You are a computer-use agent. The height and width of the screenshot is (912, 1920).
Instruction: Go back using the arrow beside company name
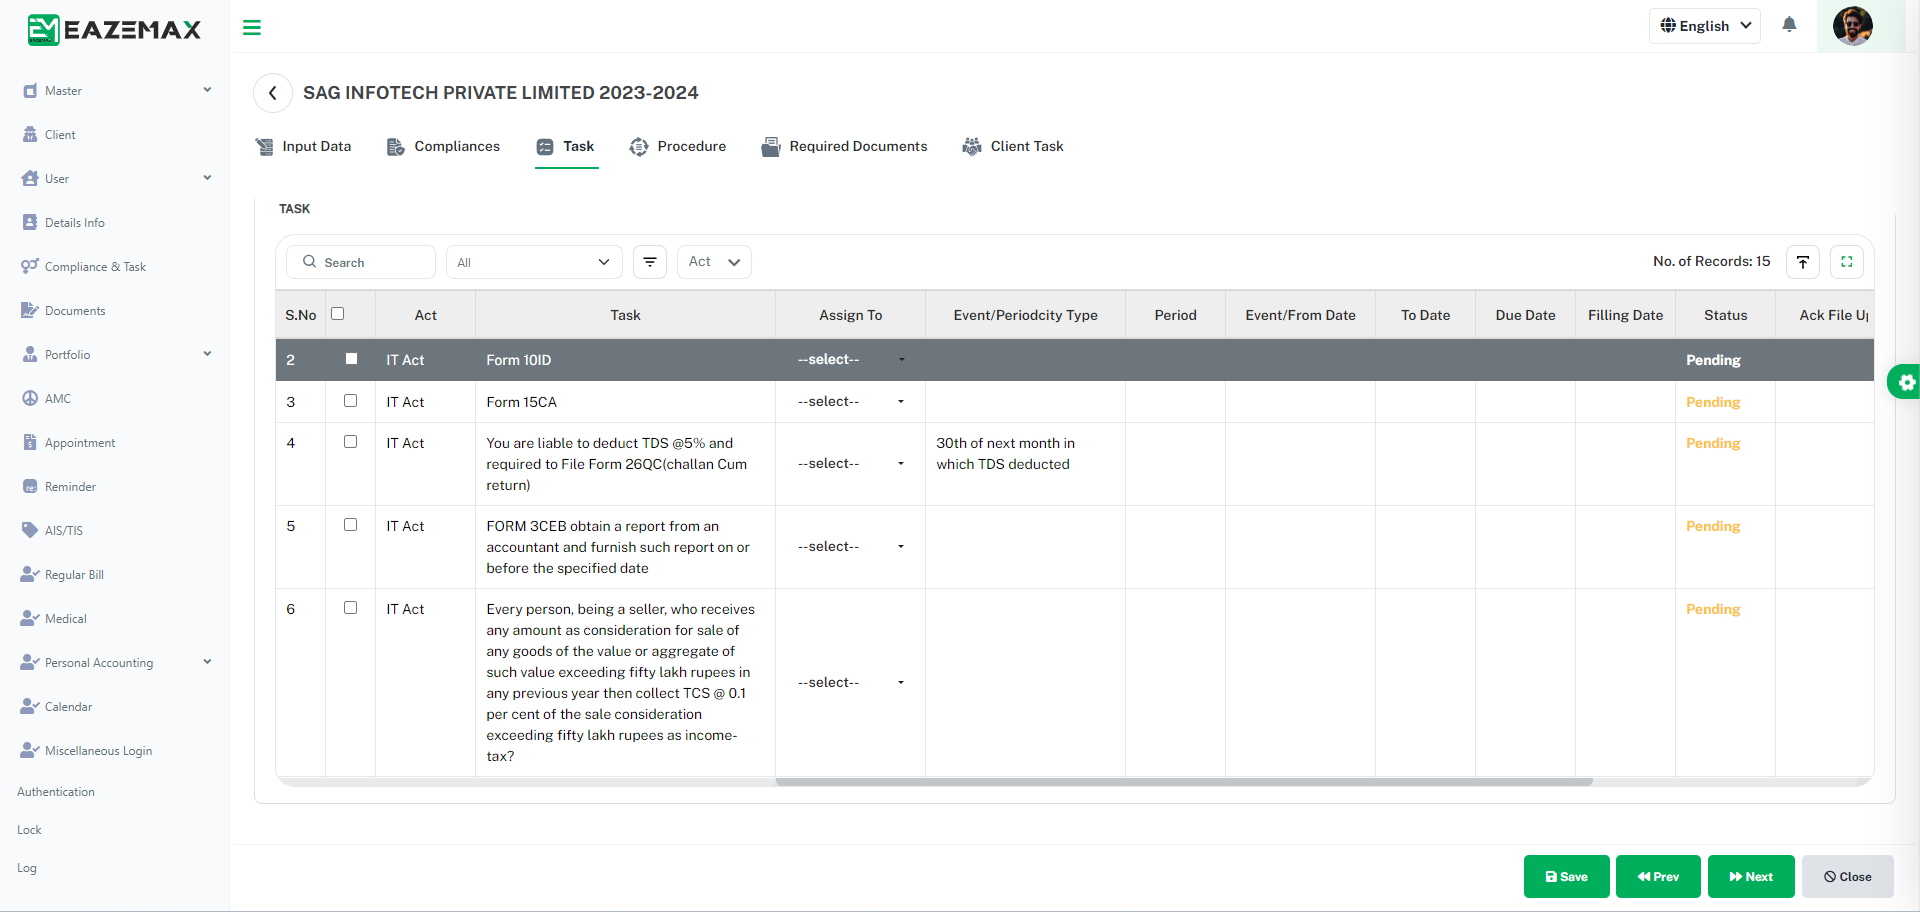click(273, 93)
